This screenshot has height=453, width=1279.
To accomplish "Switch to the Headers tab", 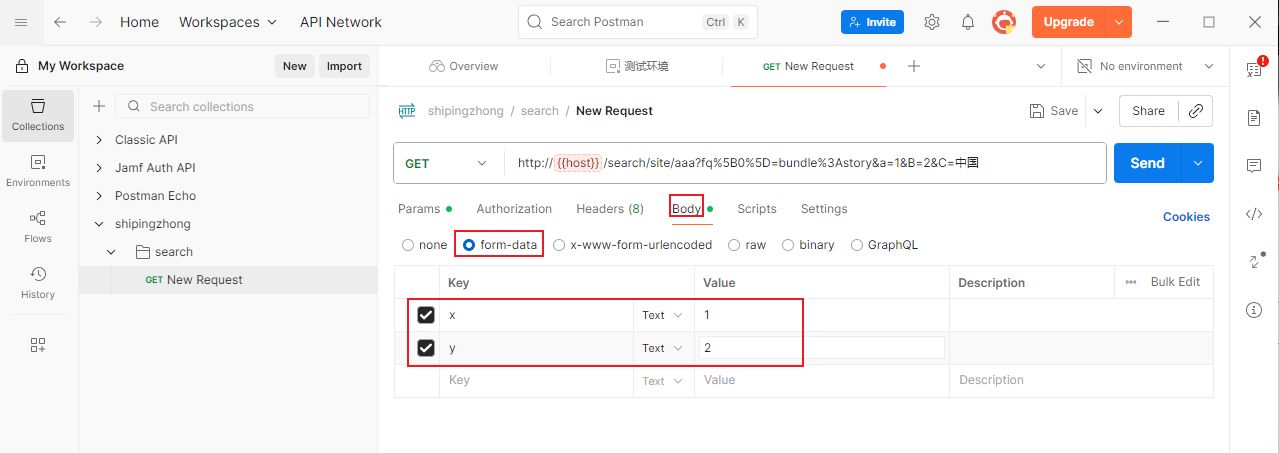I will click(609, 209).
